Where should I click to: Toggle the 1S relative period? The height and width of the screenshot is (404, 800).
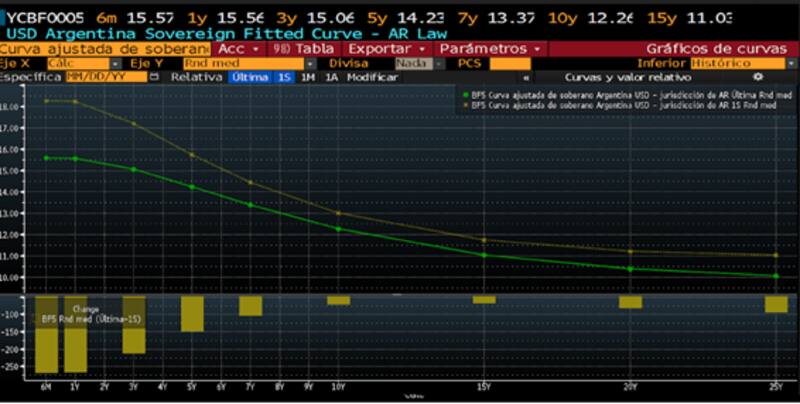(284, 76)
